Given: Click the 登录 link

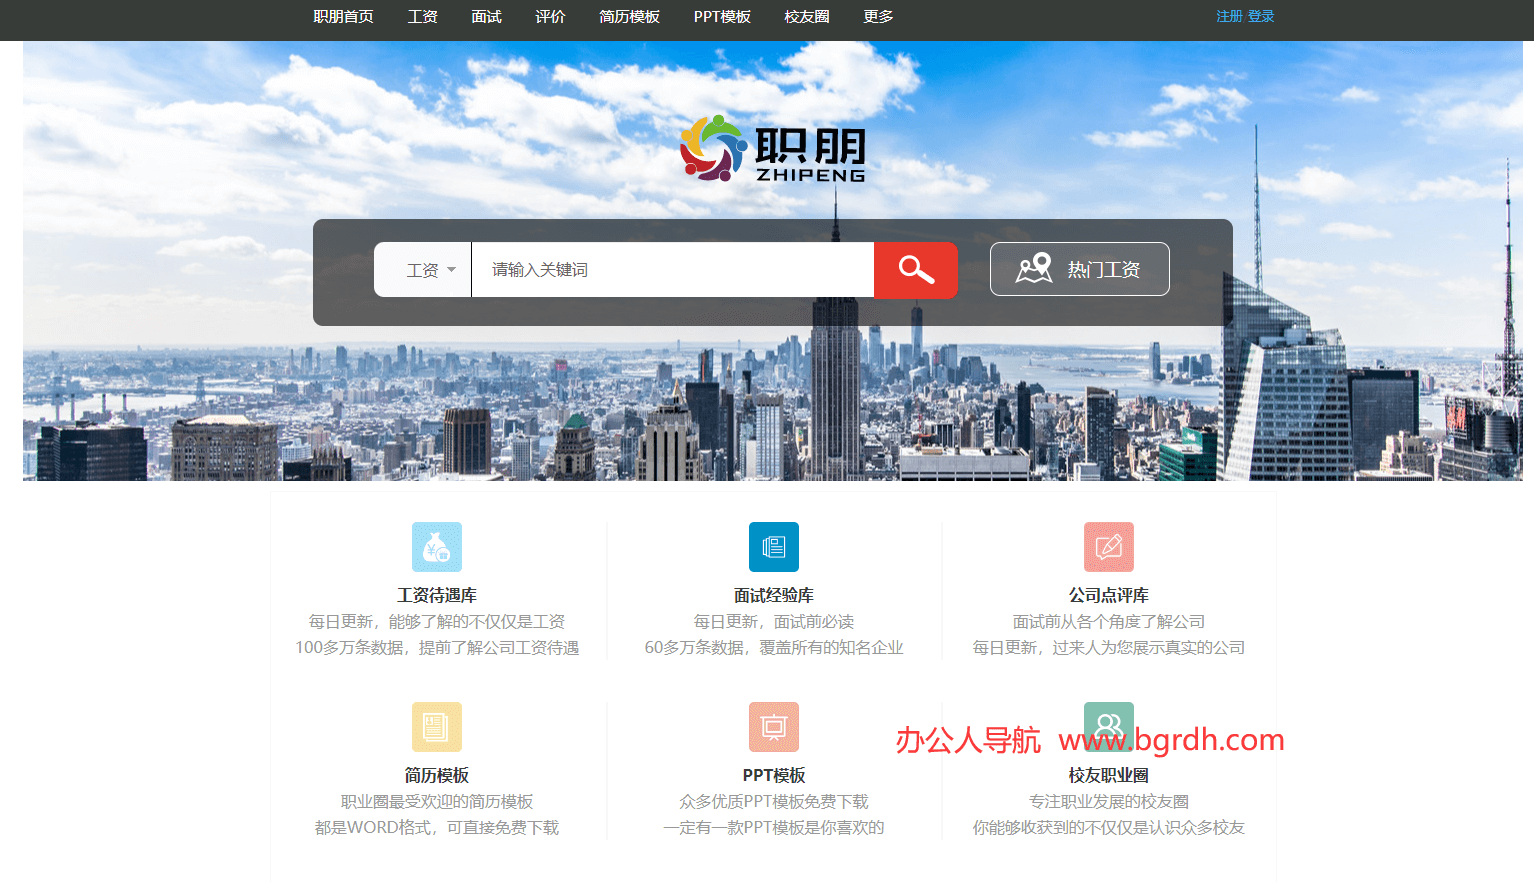Looking at the screenshot, I should click(1261, 17).
